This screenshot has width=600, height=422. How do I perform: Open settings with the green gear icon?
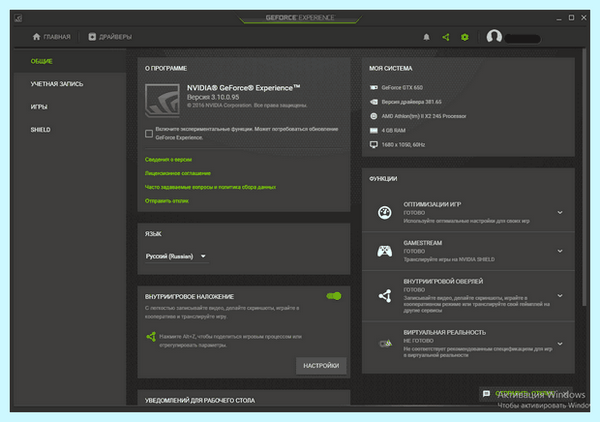[465, 37]
